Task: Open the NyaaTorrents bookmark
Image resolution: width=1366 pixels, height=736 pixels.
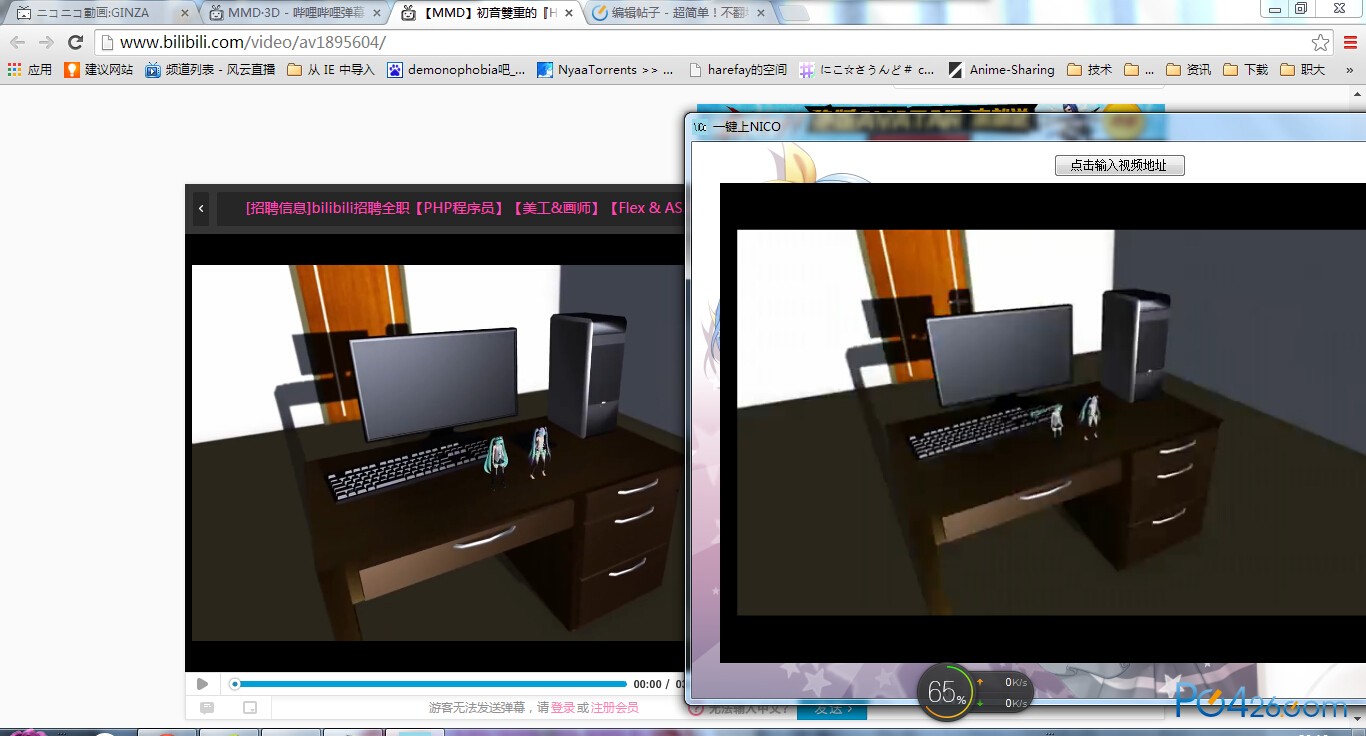Action: [605, 70]
